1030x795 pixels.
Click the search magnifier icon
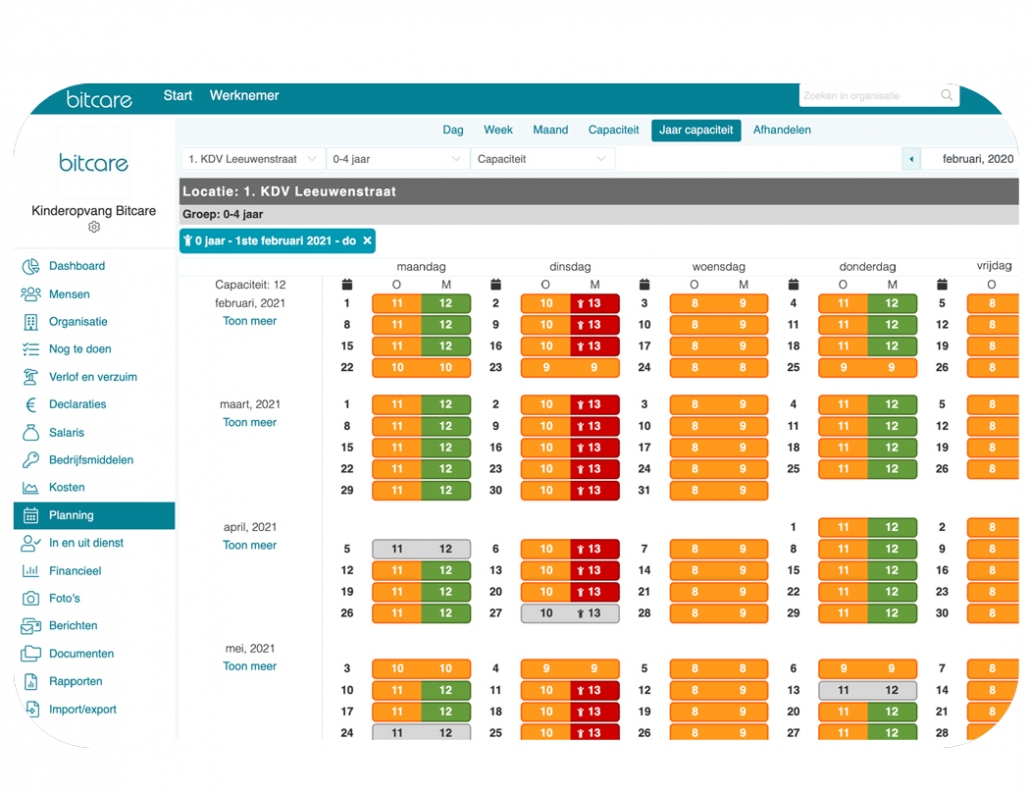(x=947, y=95)
